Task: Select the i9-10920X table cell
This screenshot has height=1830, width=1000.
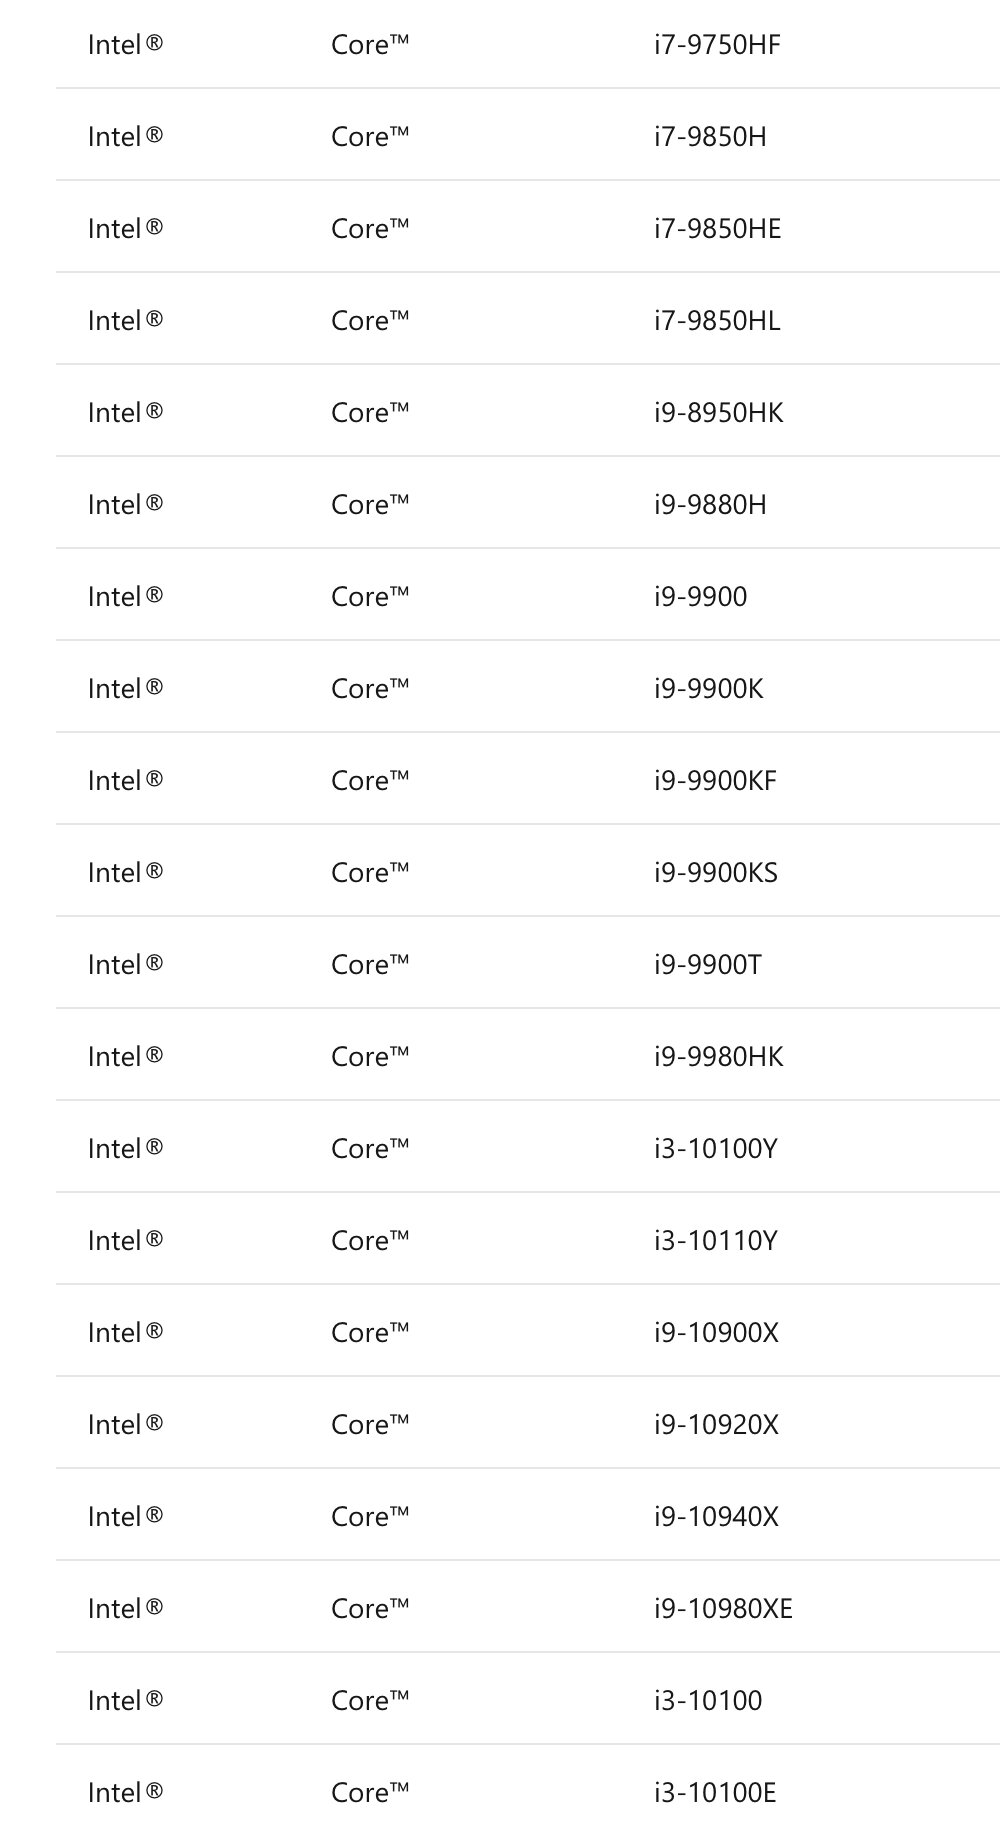Action: coord(716,1425)
